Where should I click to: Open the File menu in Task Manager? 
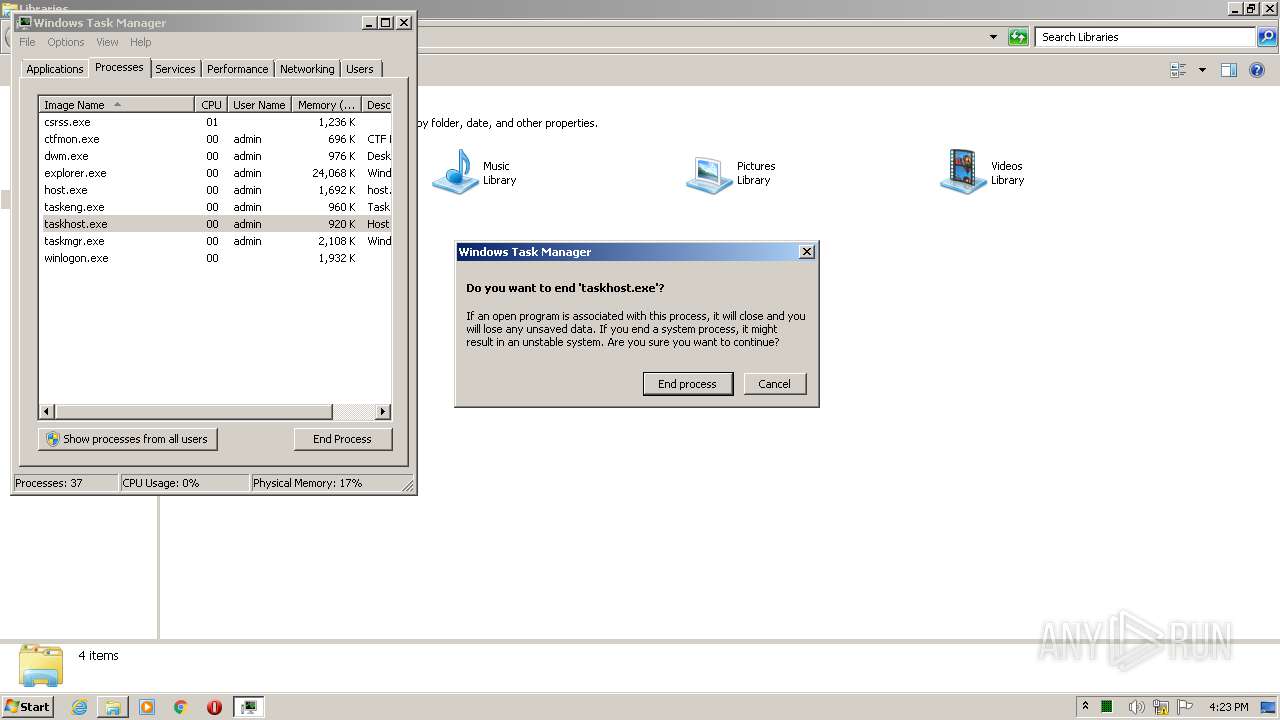pyautogui.click(x=27, y=42)
